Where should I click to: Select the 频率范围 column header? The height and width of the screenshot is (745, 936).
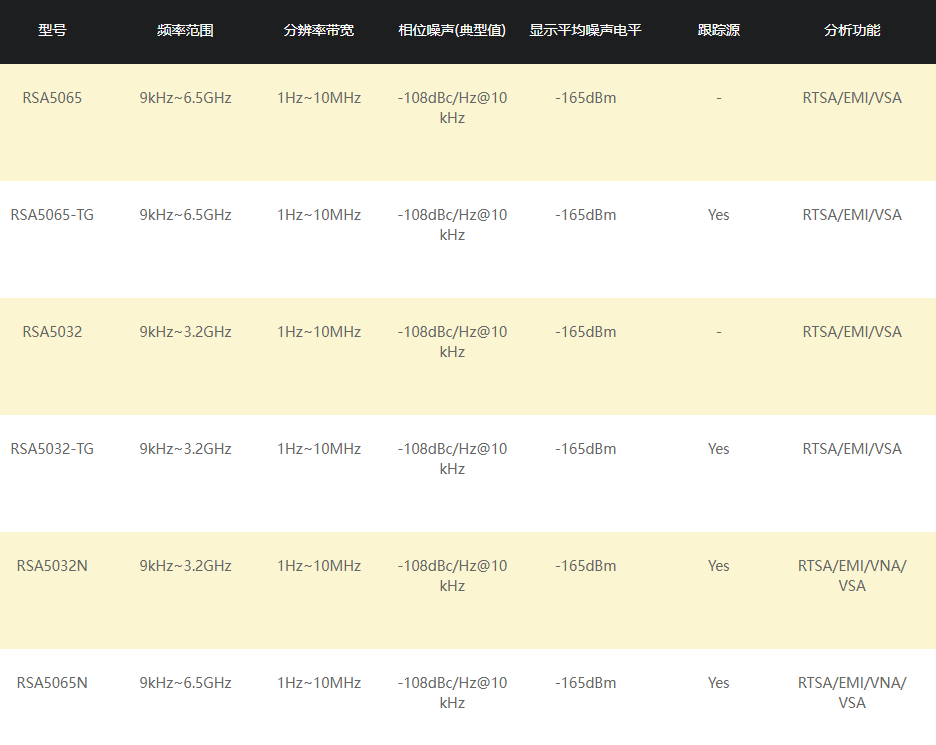[185, 30]
